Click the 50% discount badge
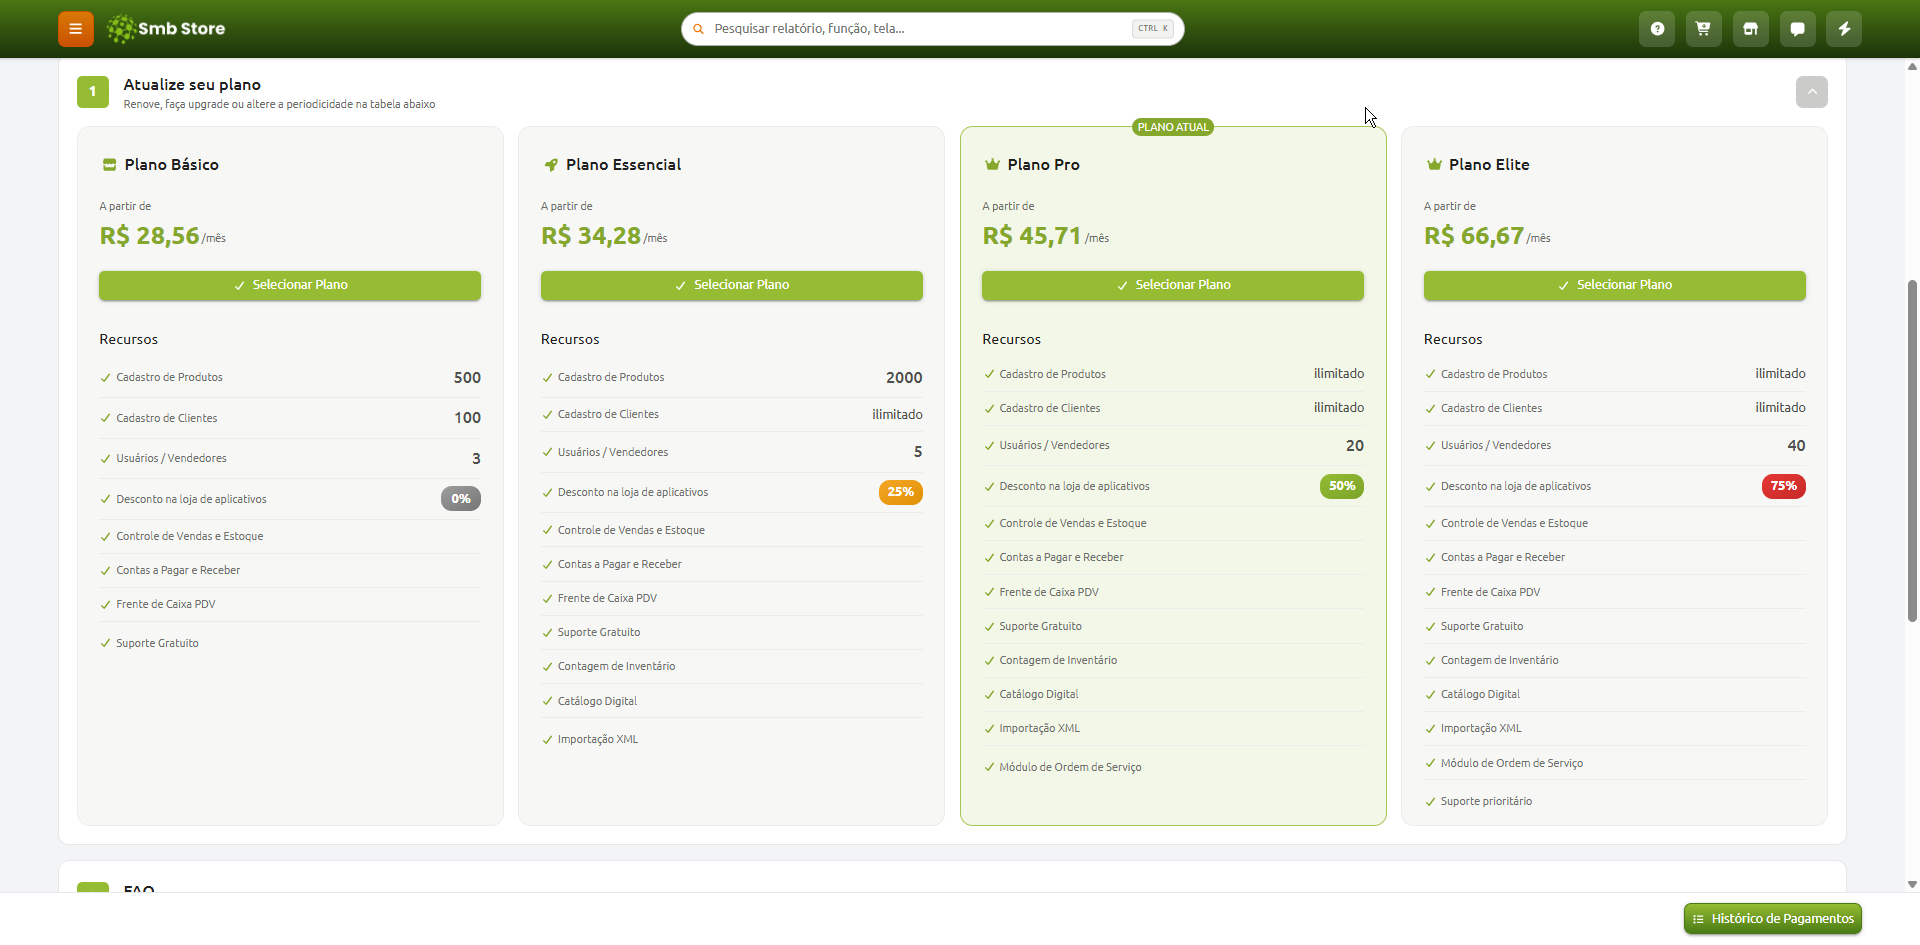The height and width of the screenshot is (945, 1920). click(1342, 486)
